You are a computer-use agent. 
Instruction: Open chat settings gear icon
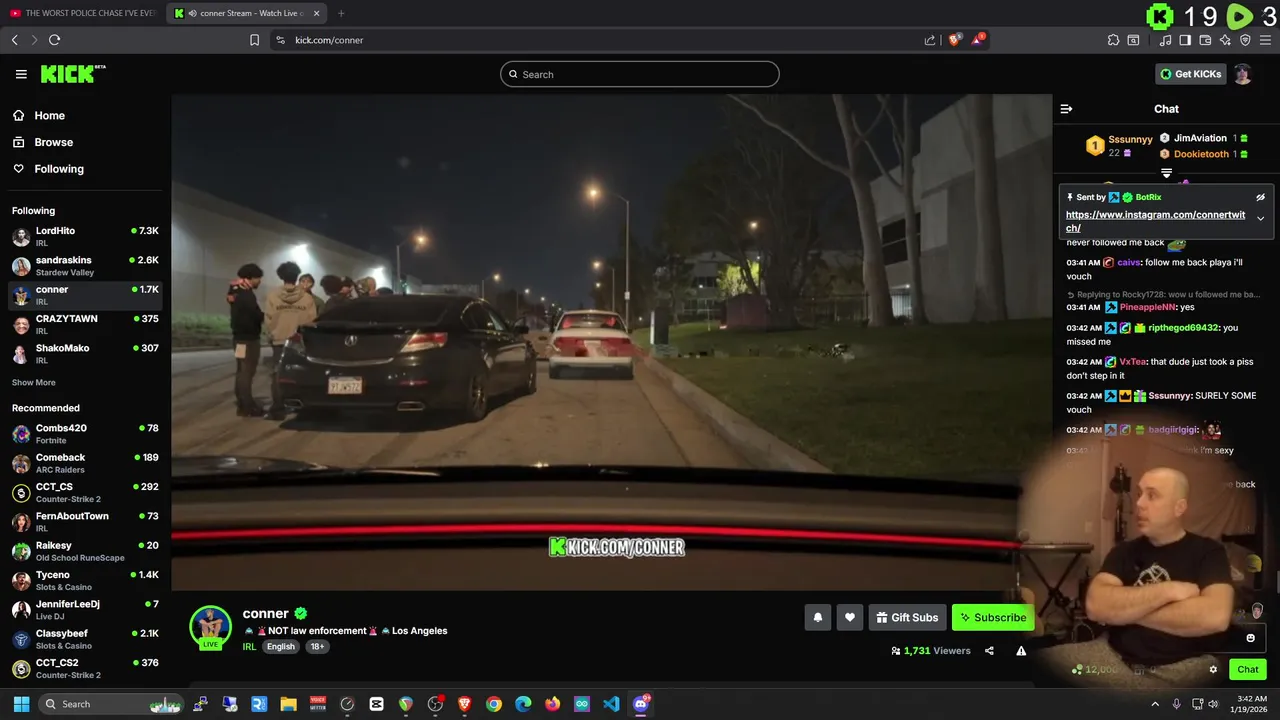(x=1213, y=669)
